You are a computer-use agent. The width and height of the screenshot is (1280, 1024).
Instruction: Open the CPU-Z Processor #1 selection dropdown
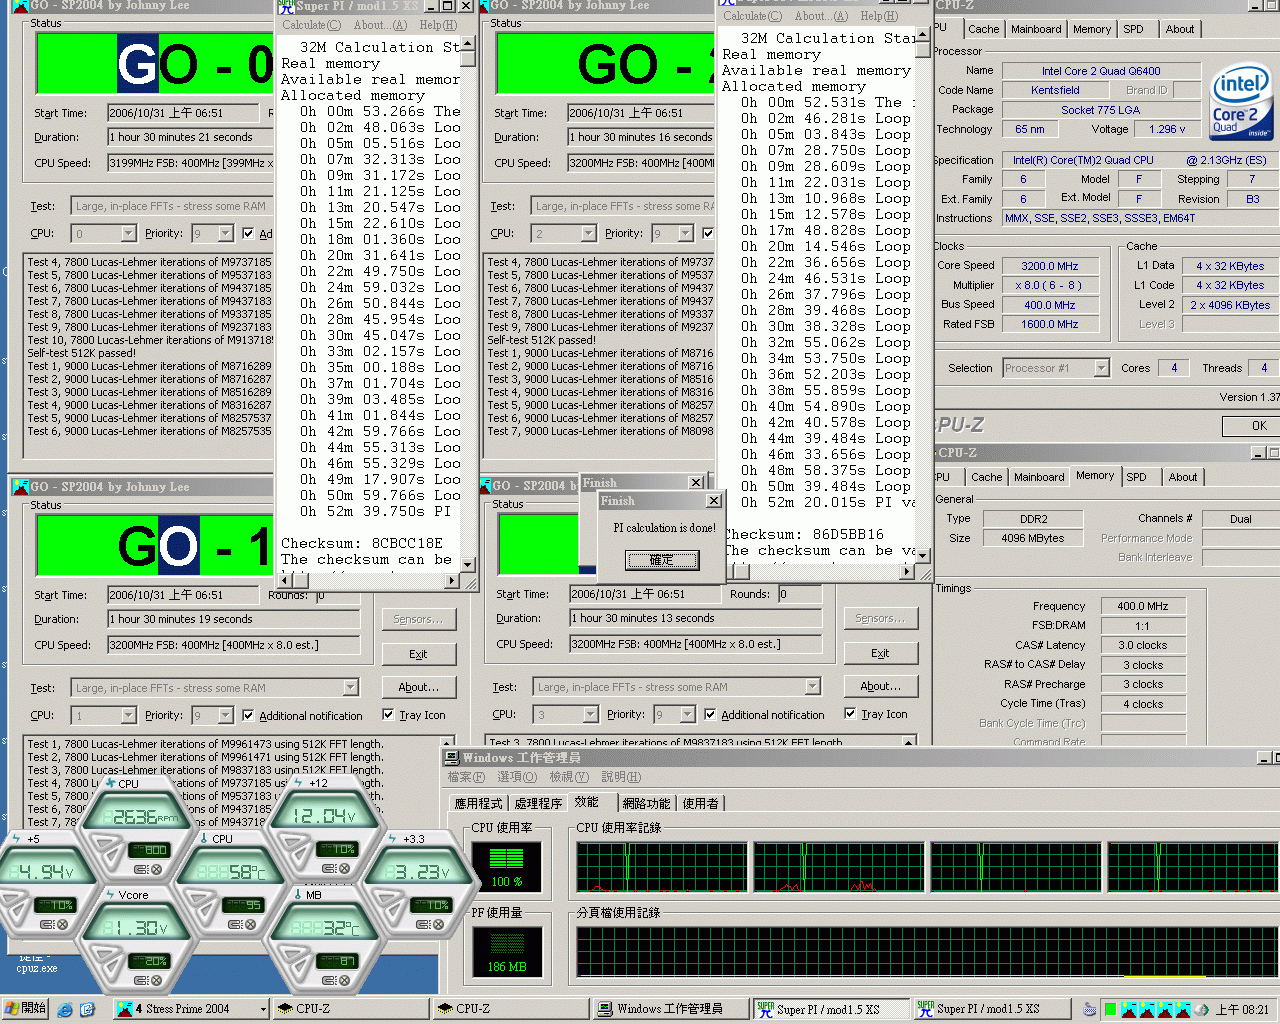point(1101,368)
